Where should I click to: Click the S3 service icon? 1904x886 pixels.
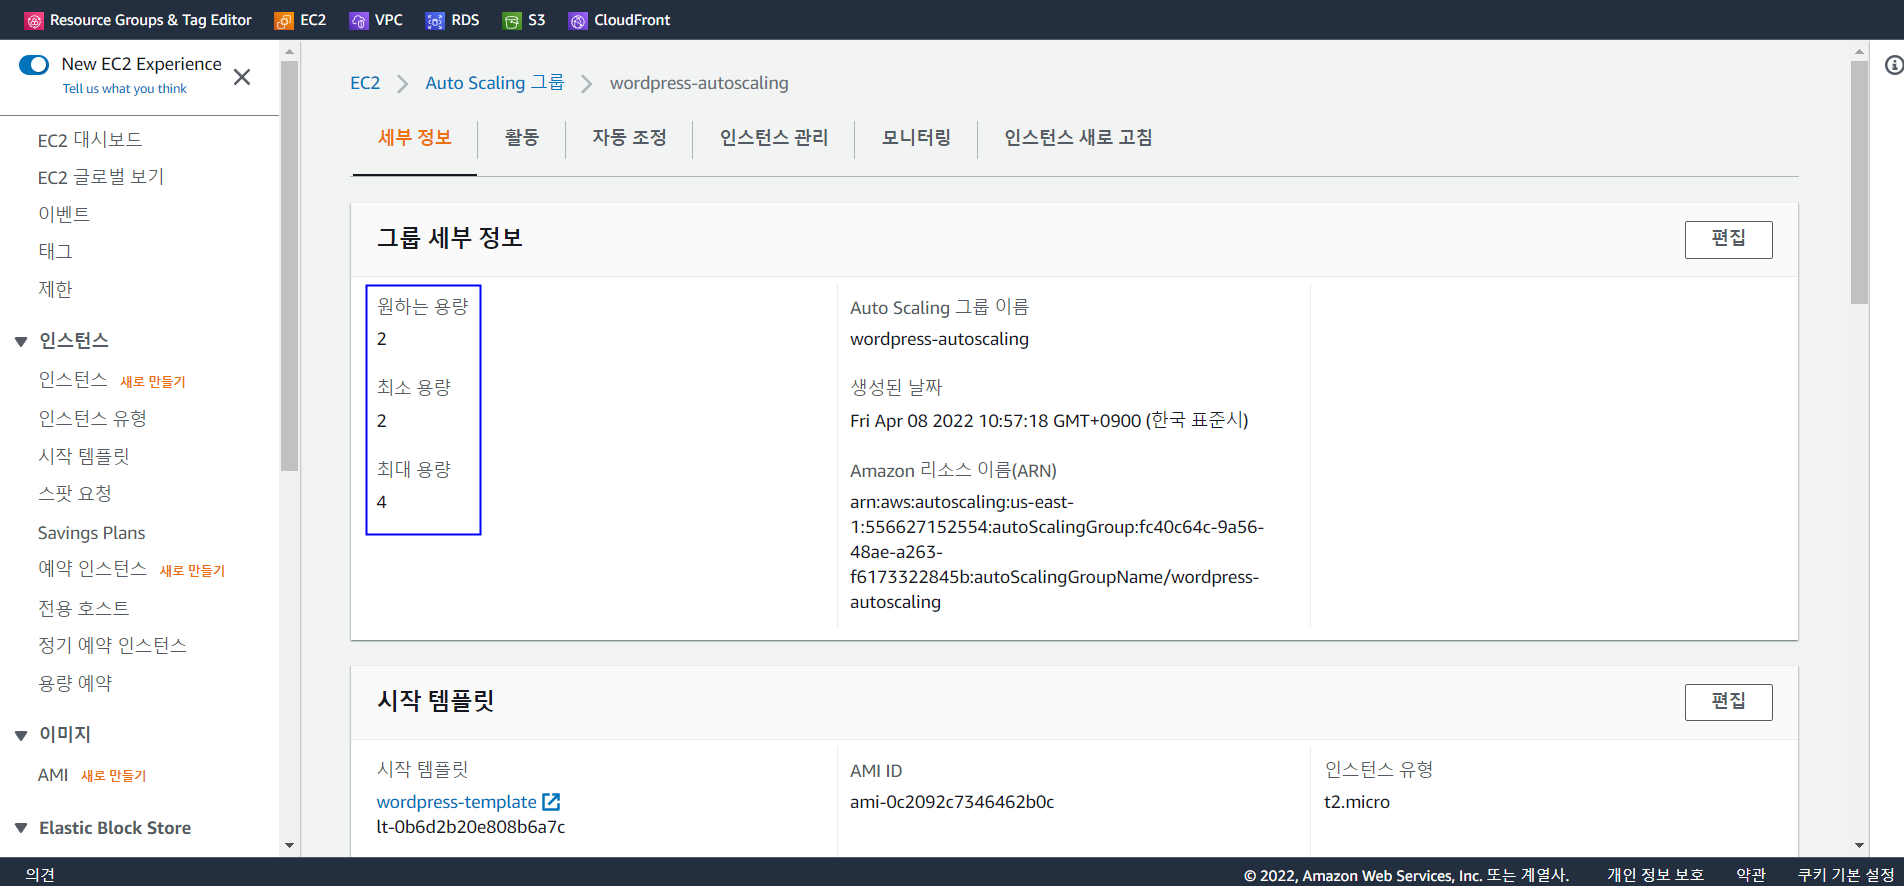point(512,20)
